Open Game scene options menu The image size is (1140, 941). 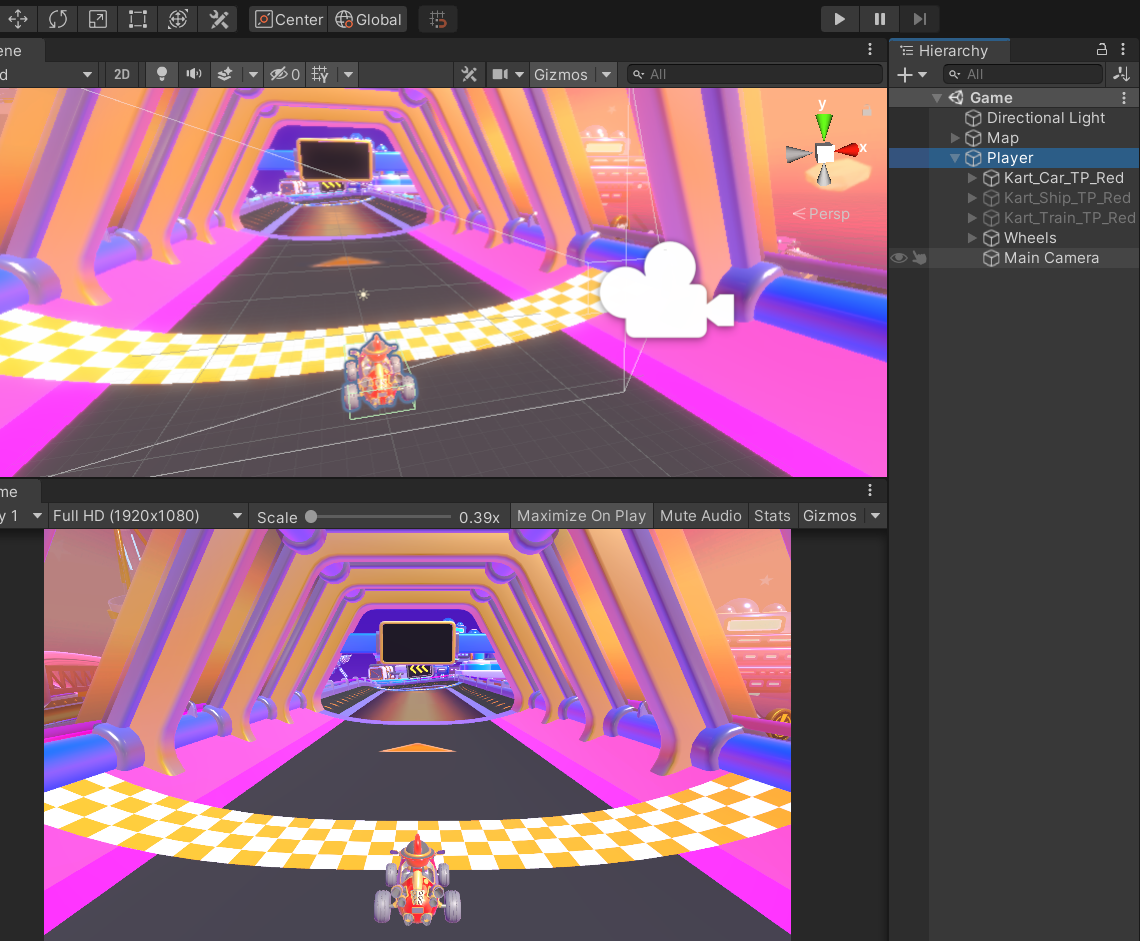click(x=1124, y=97)
